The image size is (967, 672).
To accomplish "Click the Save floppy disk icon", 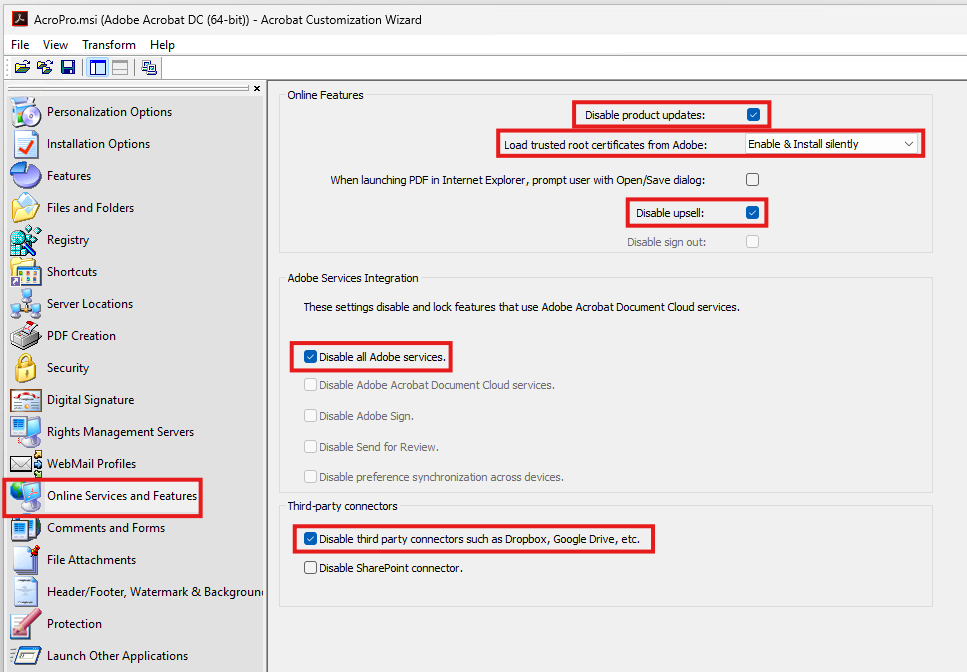I will tap(68, 67).
